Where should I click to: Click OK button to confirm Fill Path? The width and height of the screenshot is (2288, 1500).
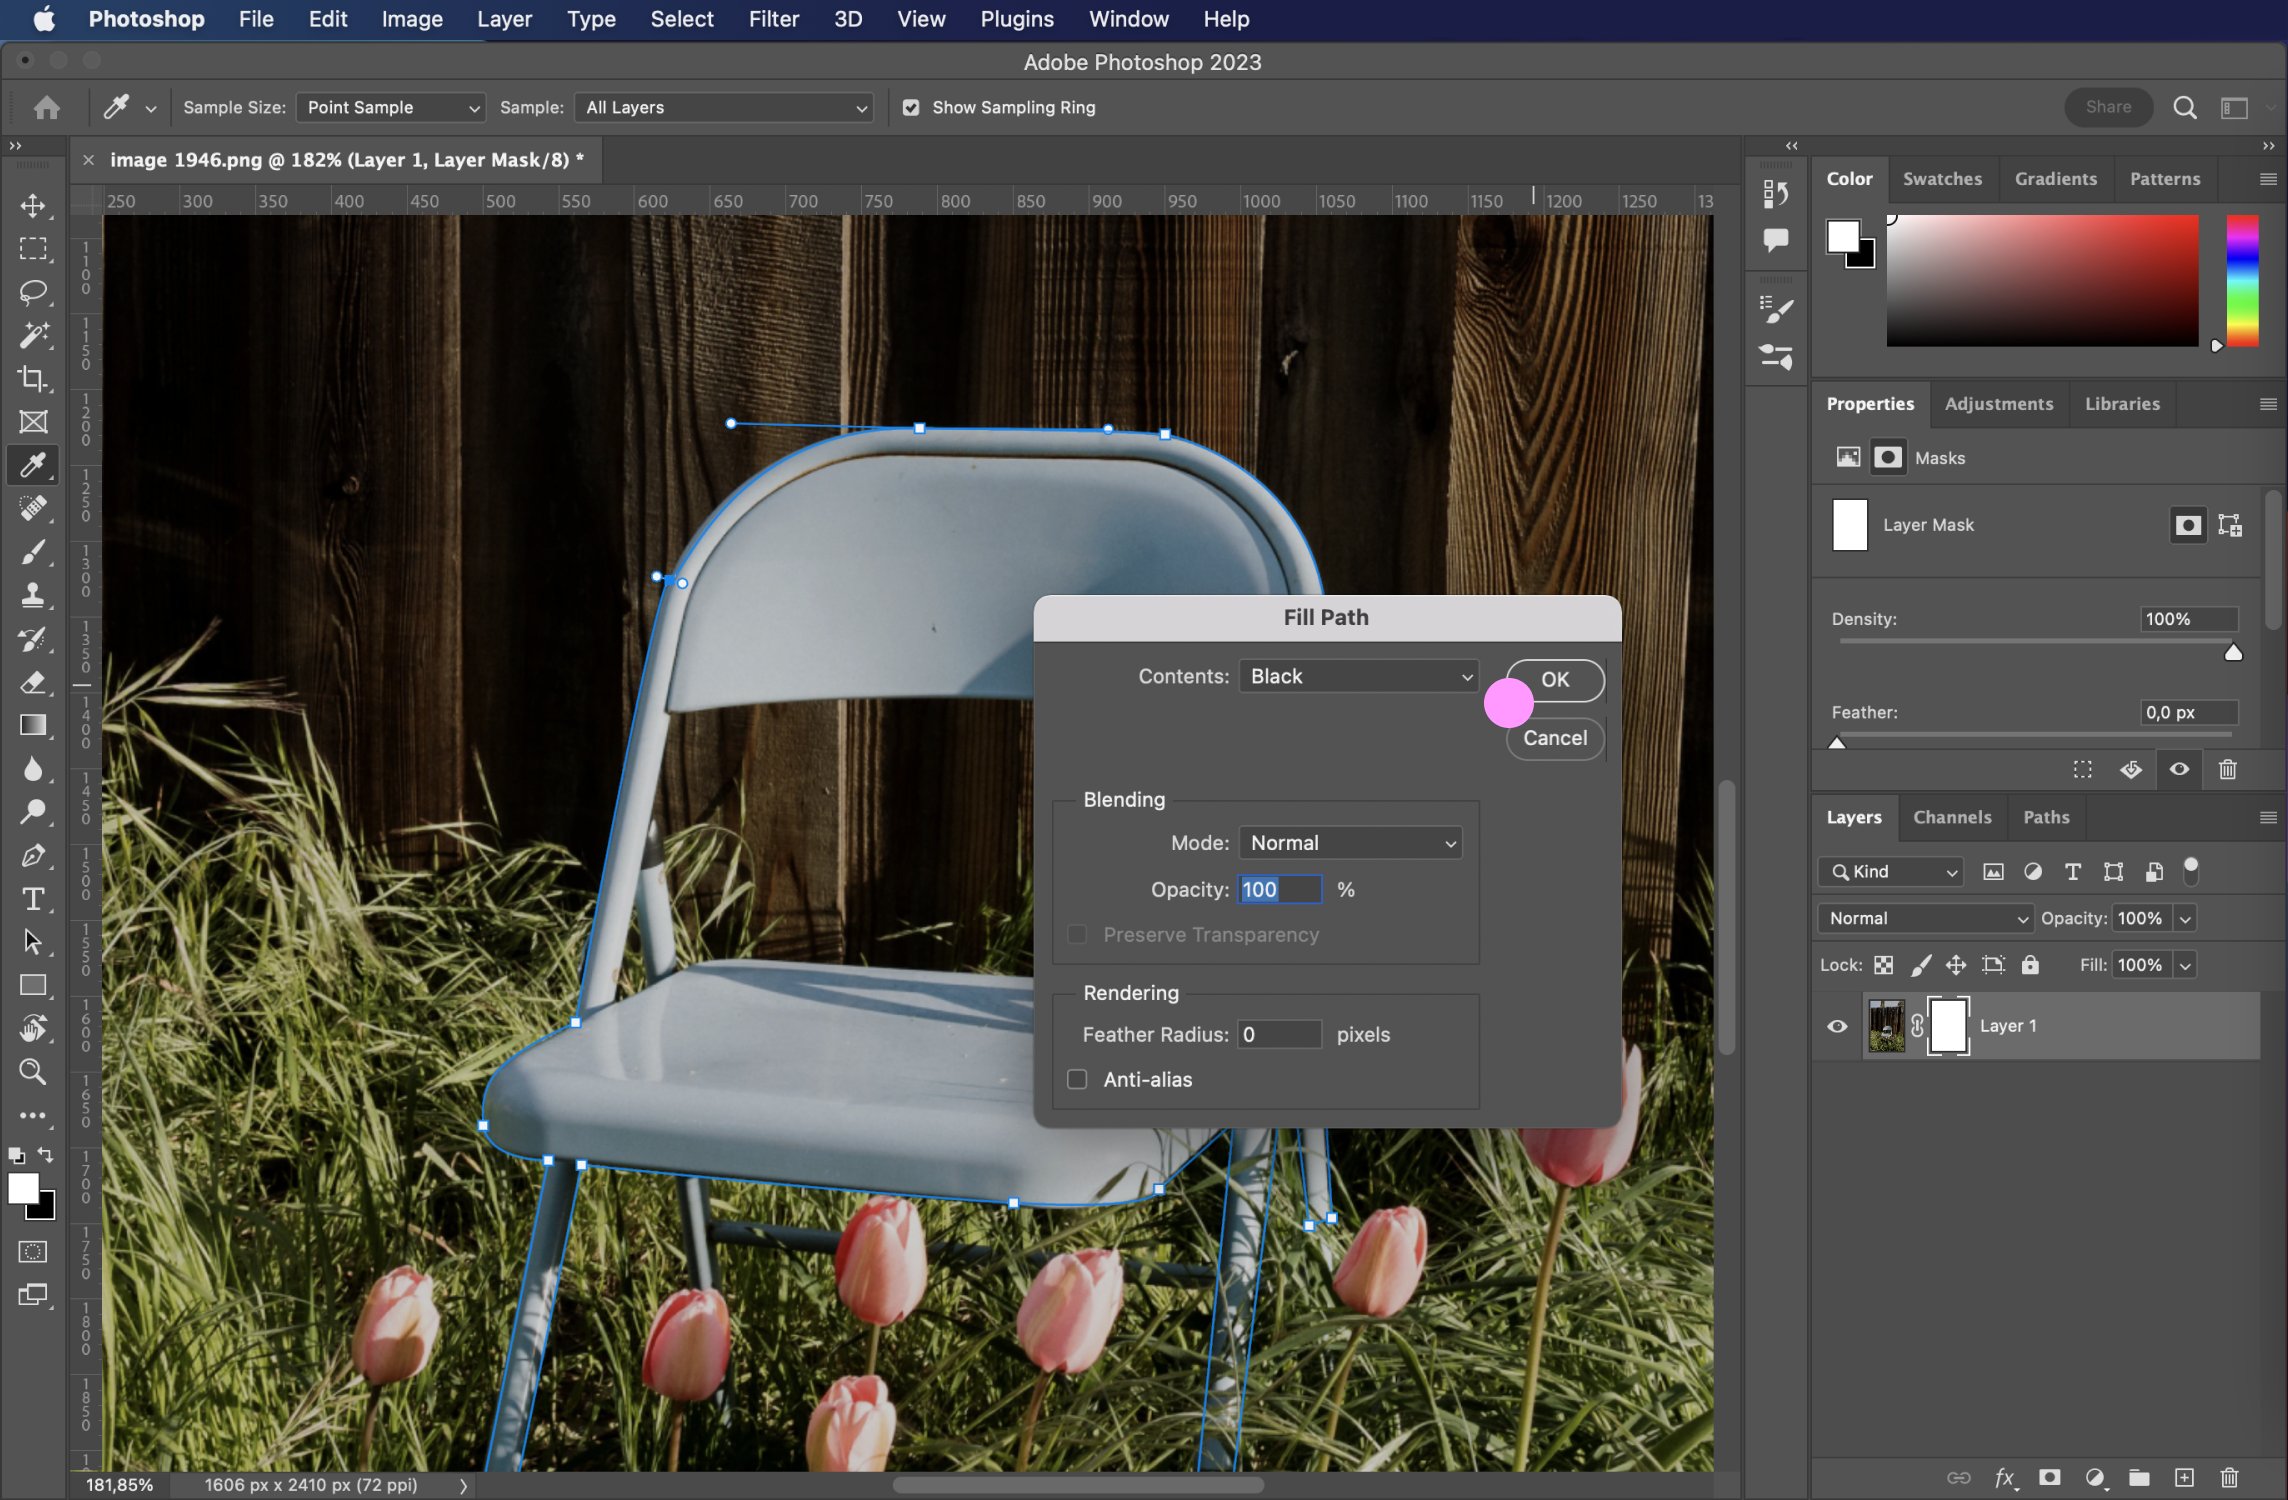click(1553, 678)
